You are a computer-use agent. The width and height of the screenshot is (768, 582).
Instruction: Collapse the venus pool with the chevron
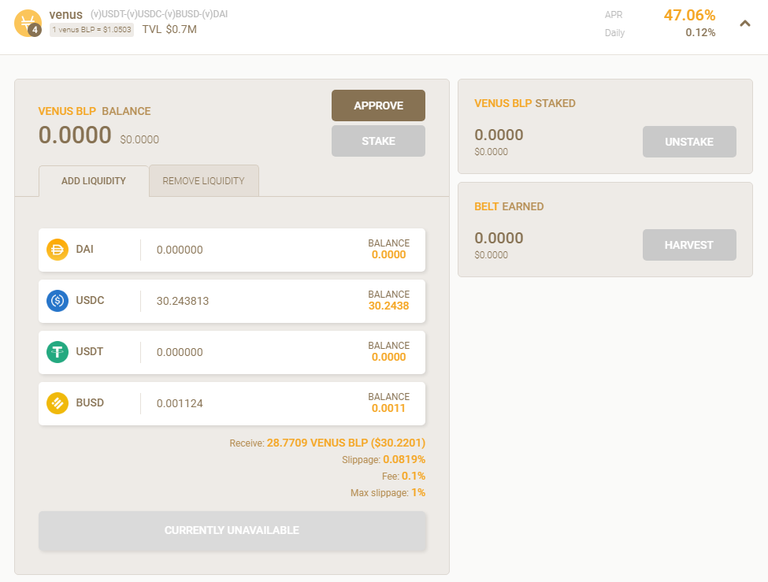point(744,23)
